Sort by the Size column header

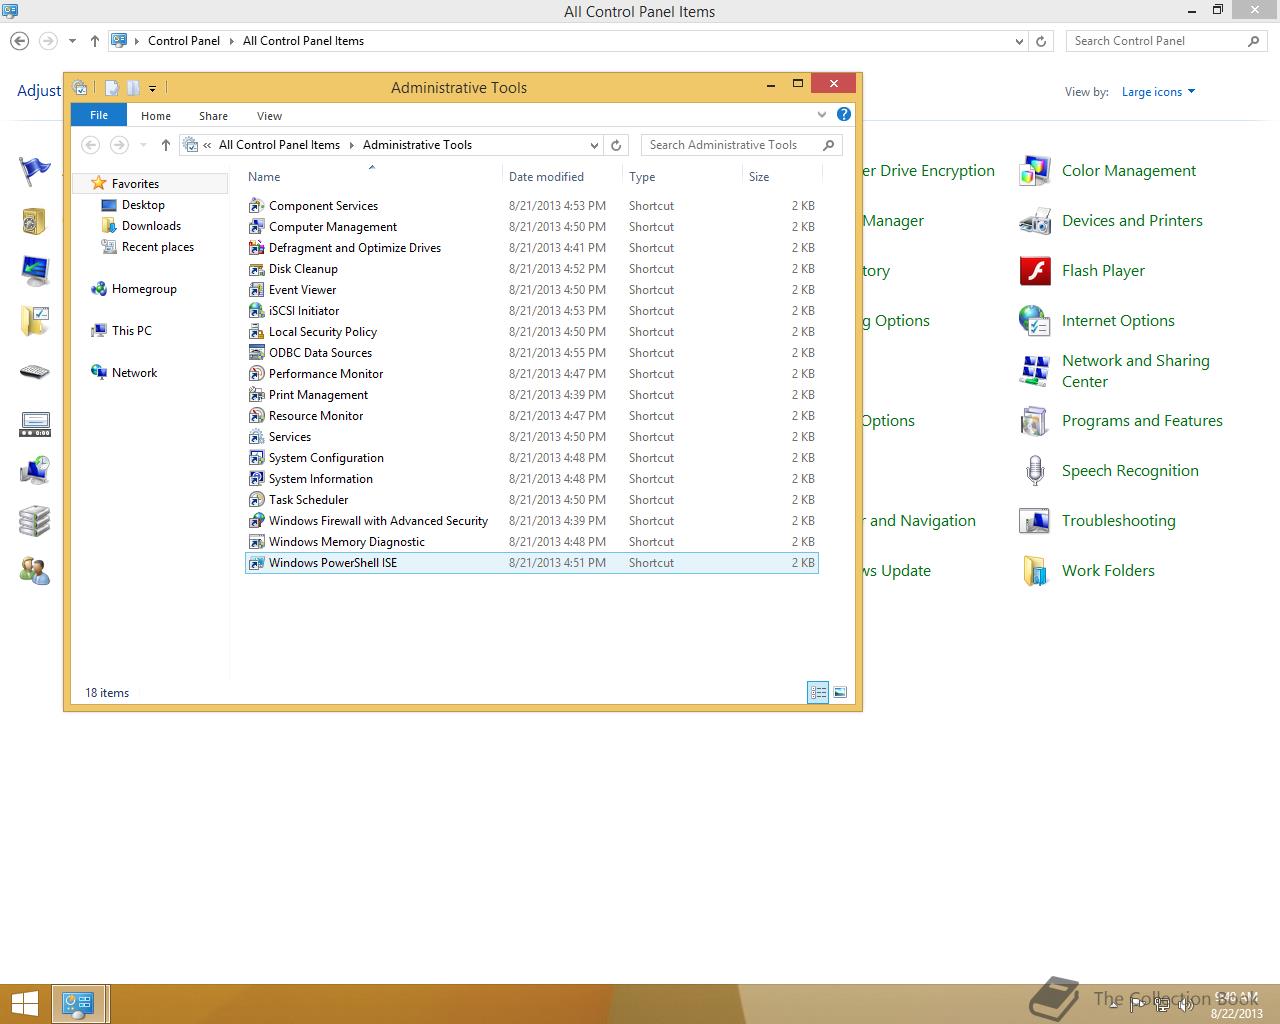(782, 177)
